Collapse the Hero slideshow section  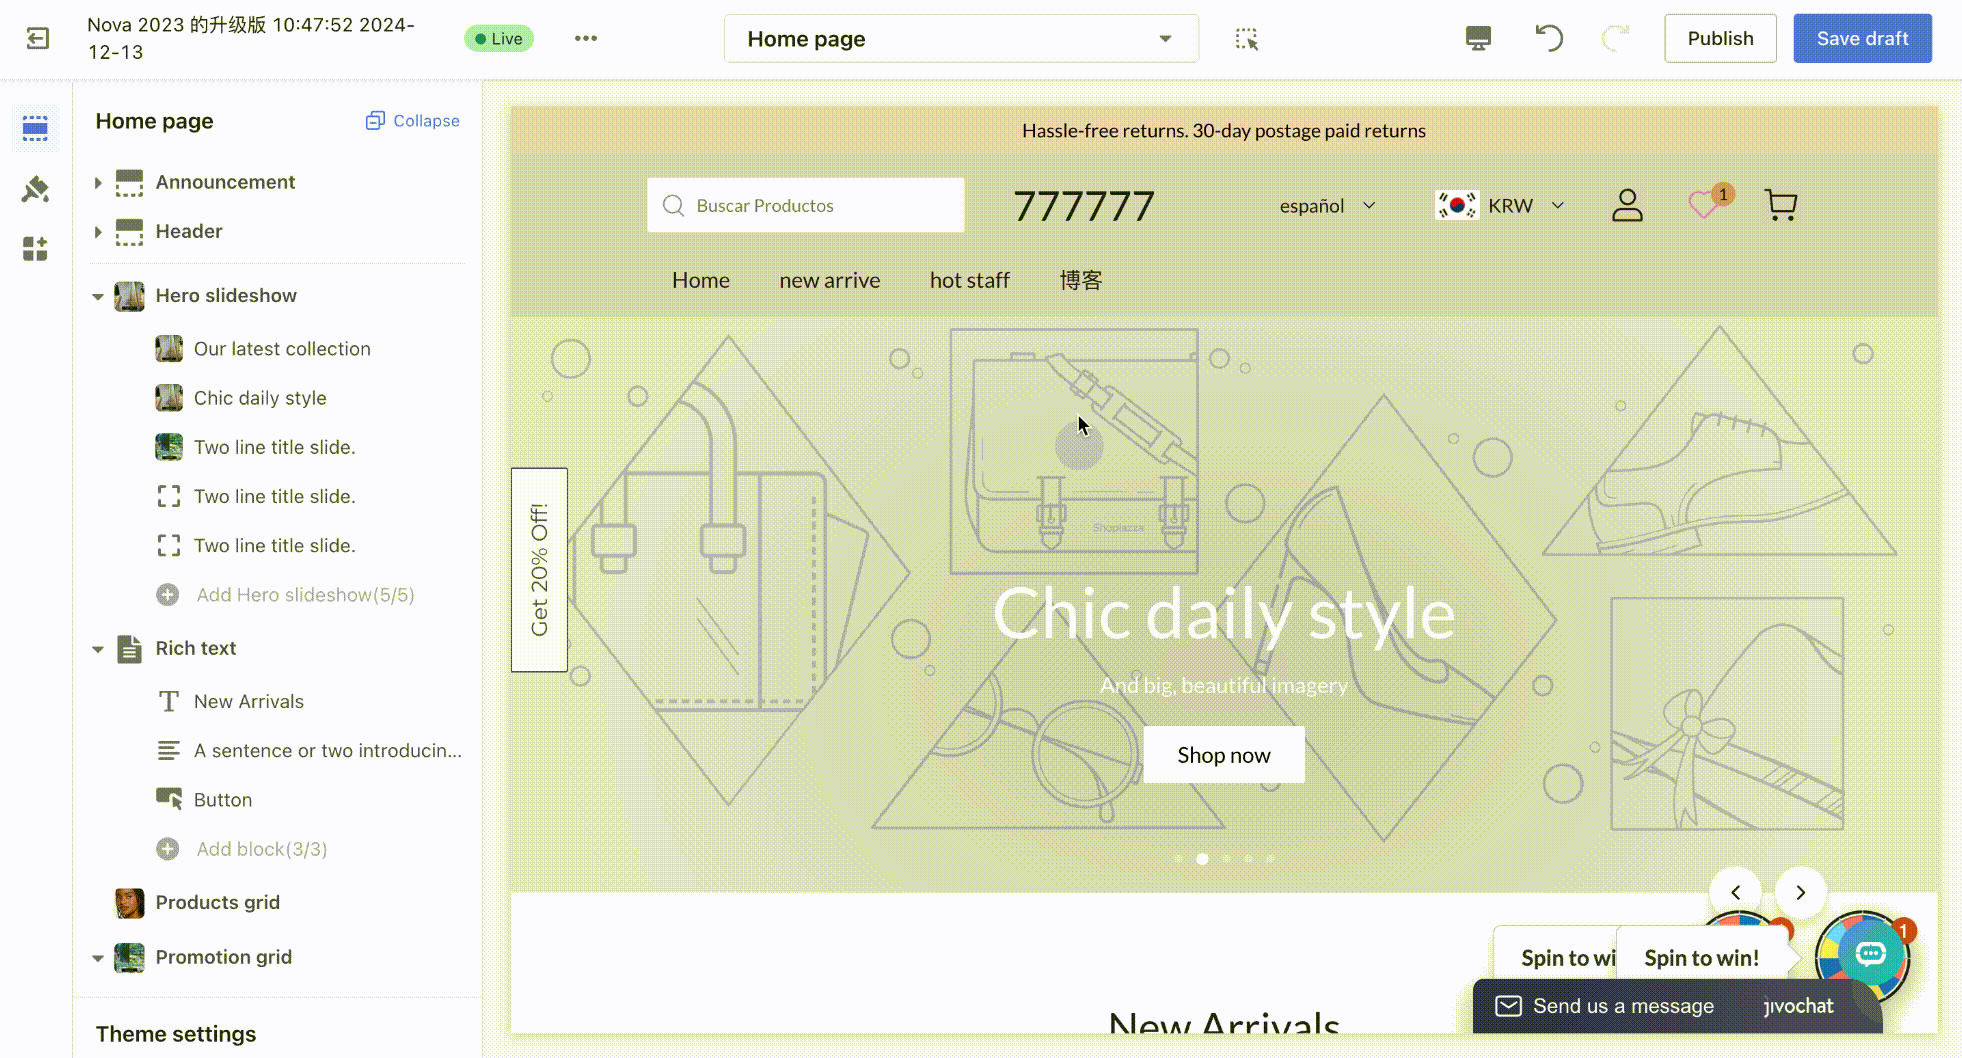pos(98,296)
